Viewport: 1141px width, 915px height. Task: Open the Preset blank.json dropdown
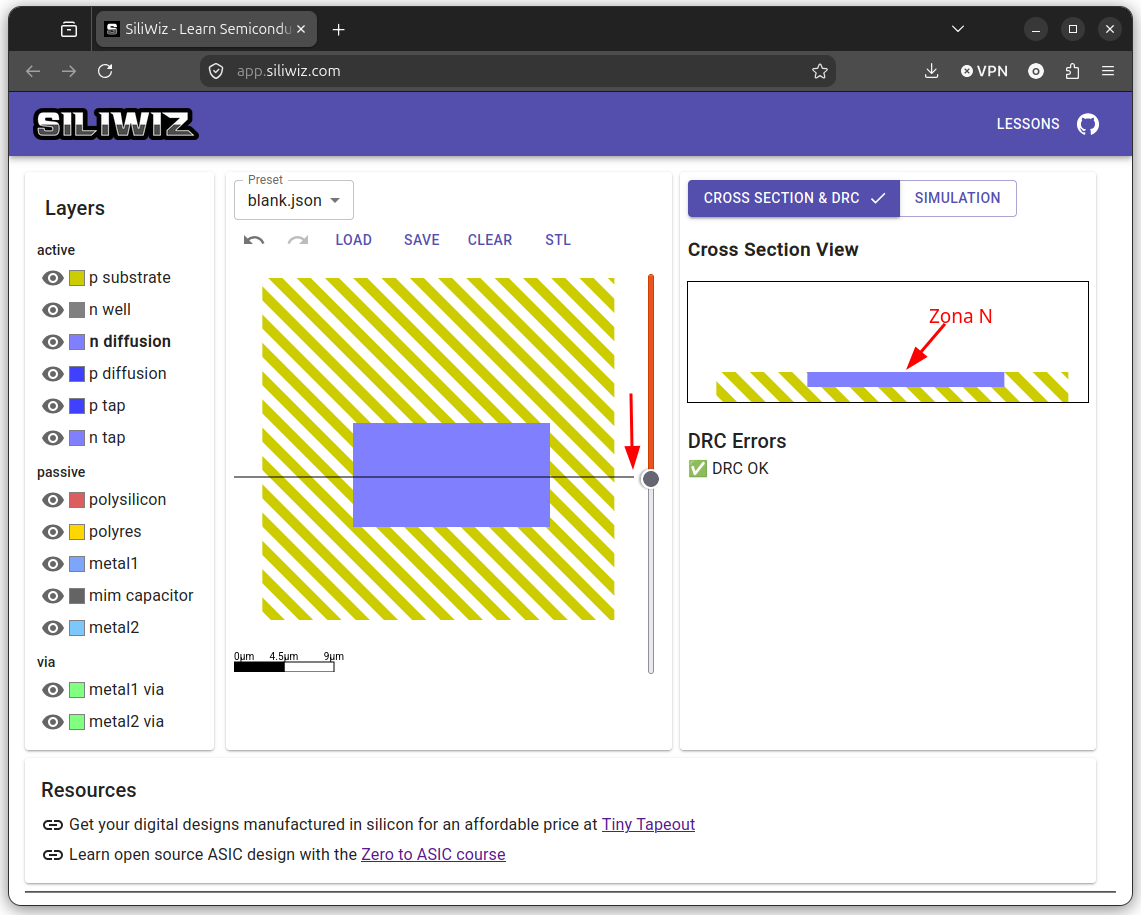coord(294,200)
